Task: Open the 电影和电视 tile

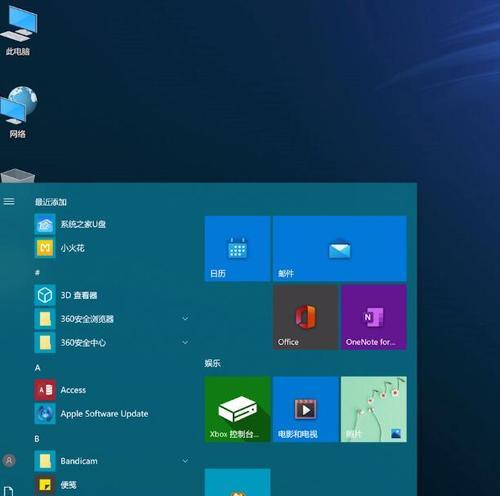Action: pyautogui.click(x=305, y=409)
